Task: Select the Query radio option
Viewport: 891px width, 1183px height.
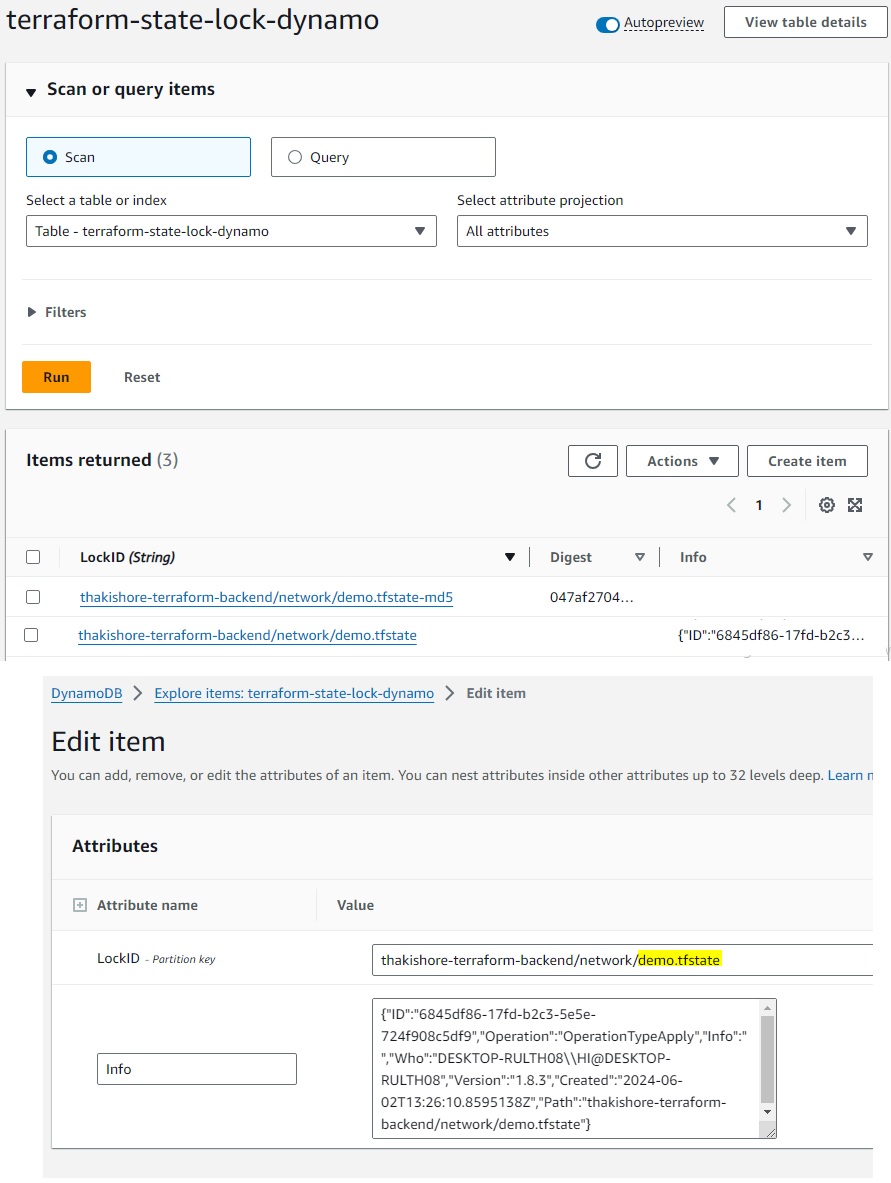Action: (x=295, y=157)
